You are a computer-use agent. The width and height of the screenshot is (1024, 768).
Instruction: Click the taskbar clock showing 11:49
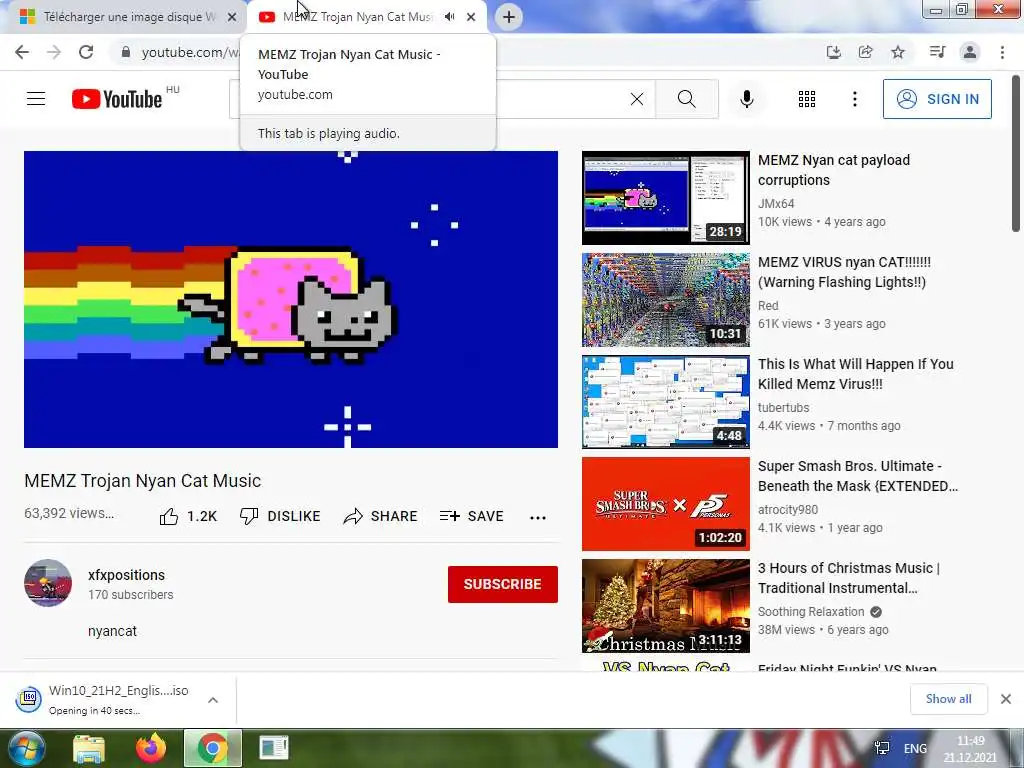coord(970,749)
